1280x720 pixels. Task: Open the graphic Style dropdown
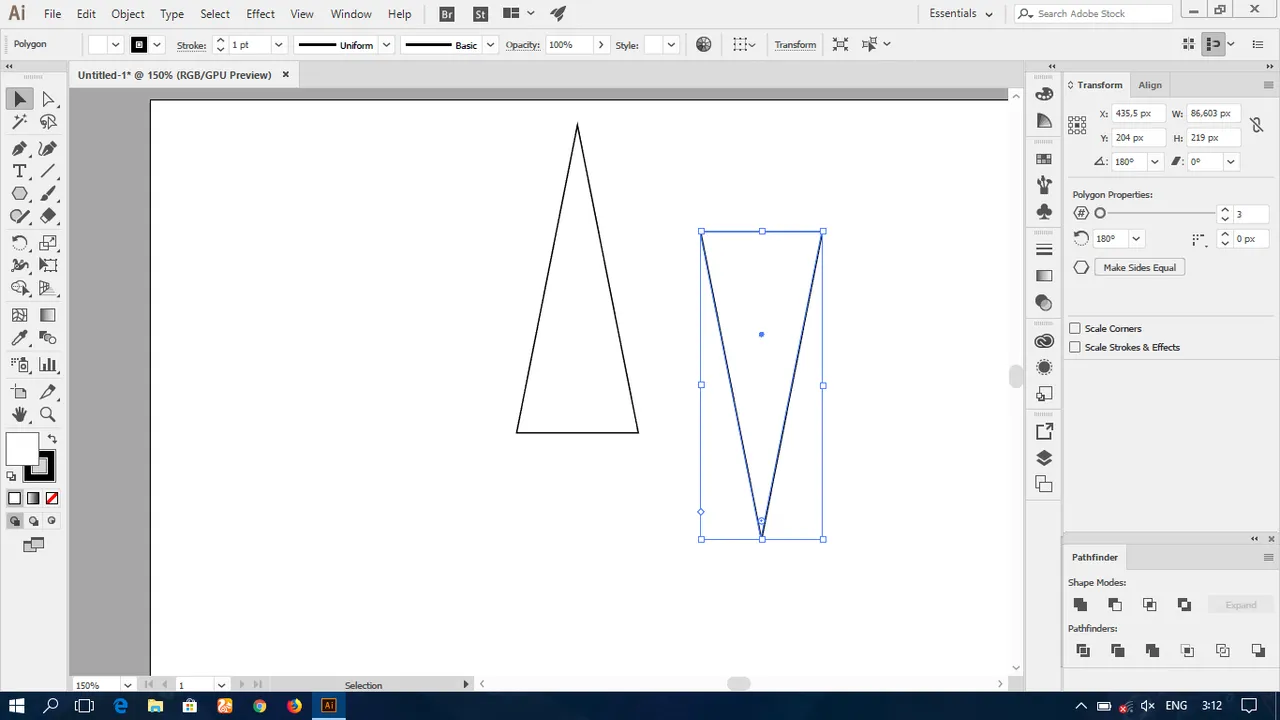pyautogui.click(x=671, y=45)
